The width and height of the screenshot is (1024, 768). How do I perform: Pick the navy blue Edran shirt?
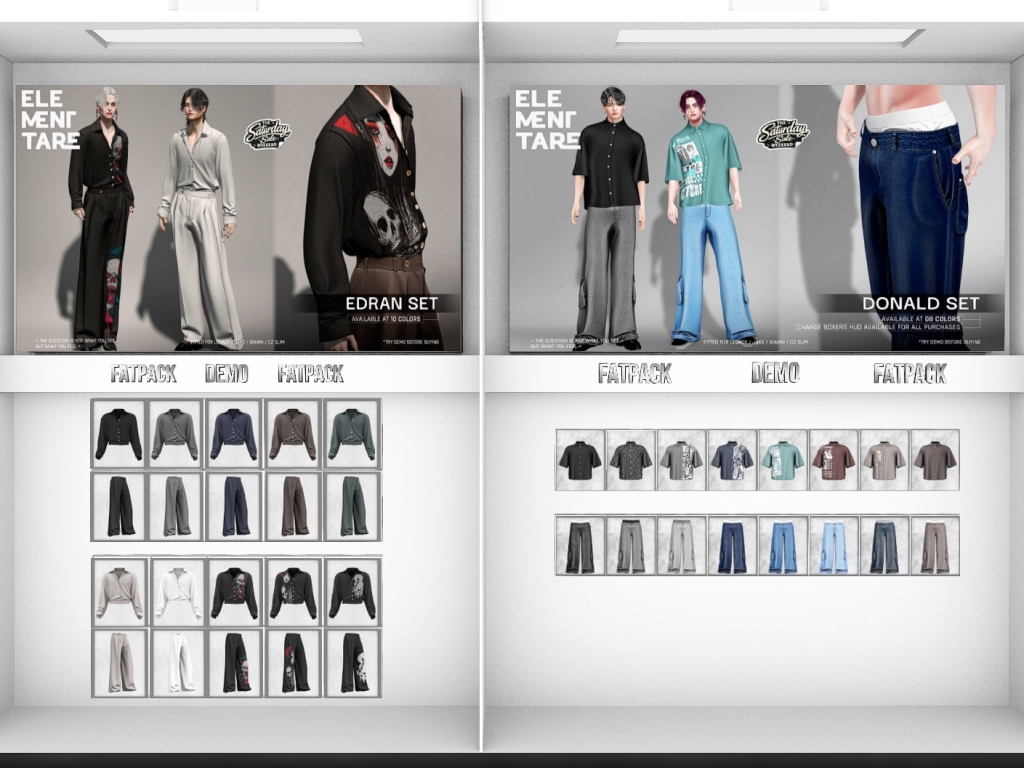click(235, 435)
